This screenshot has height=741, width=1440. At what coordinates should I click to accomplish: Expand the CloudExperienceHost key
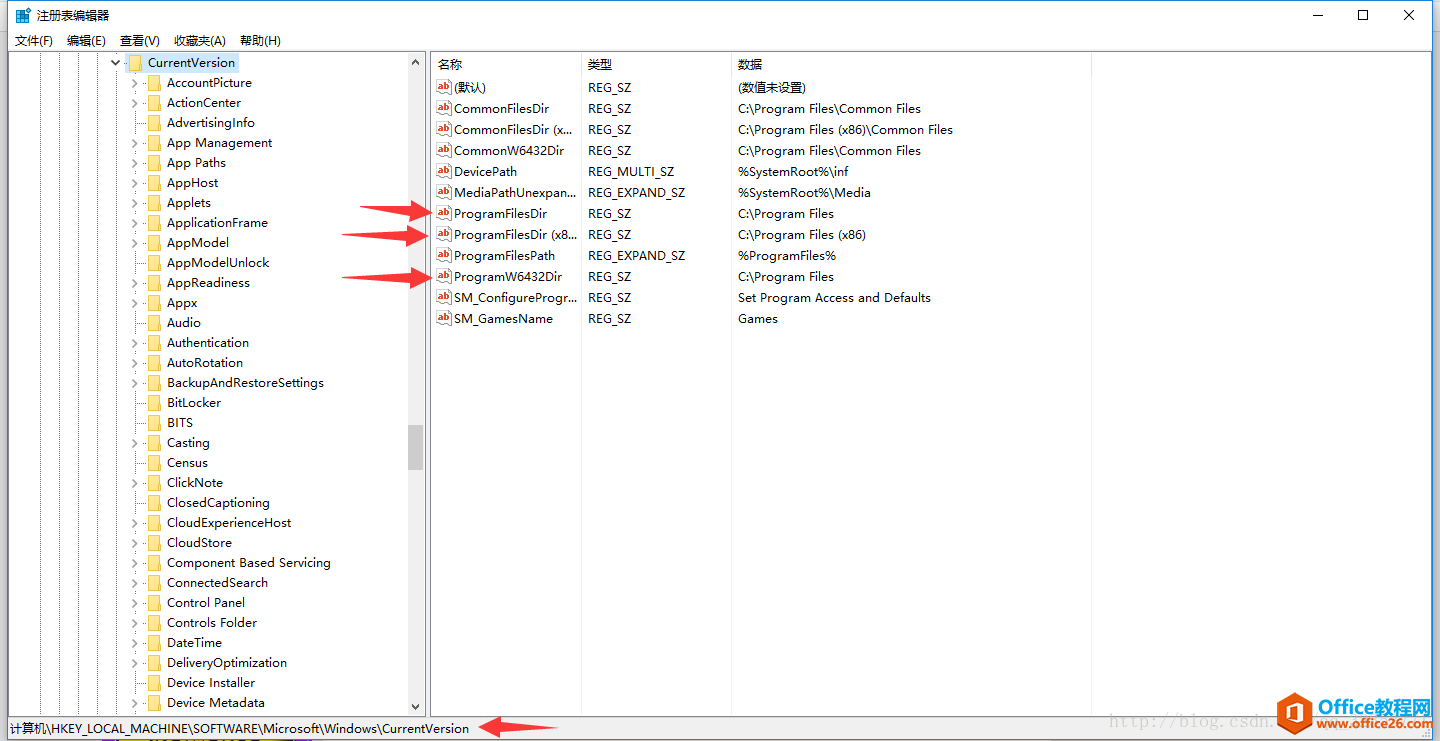tap(135, 523)
